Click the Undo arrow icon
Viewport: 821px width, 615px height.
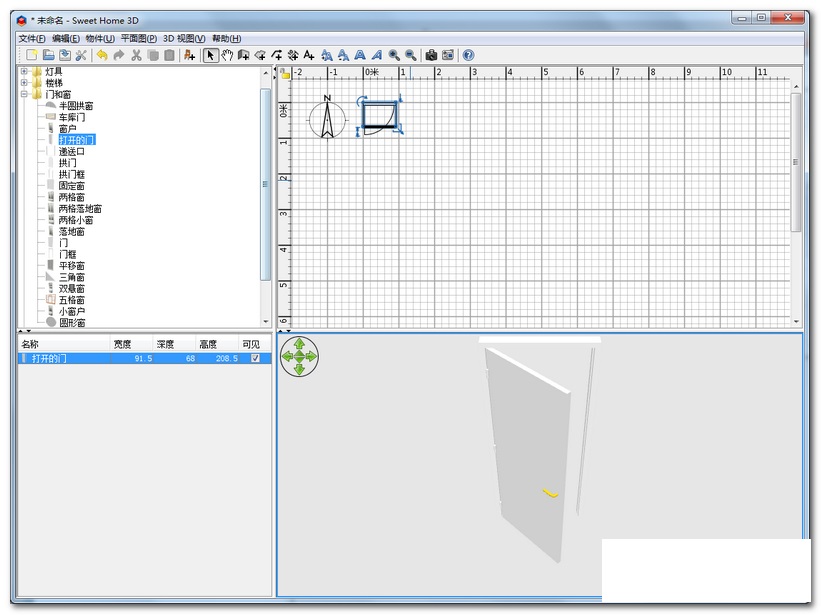coord(101,55)
